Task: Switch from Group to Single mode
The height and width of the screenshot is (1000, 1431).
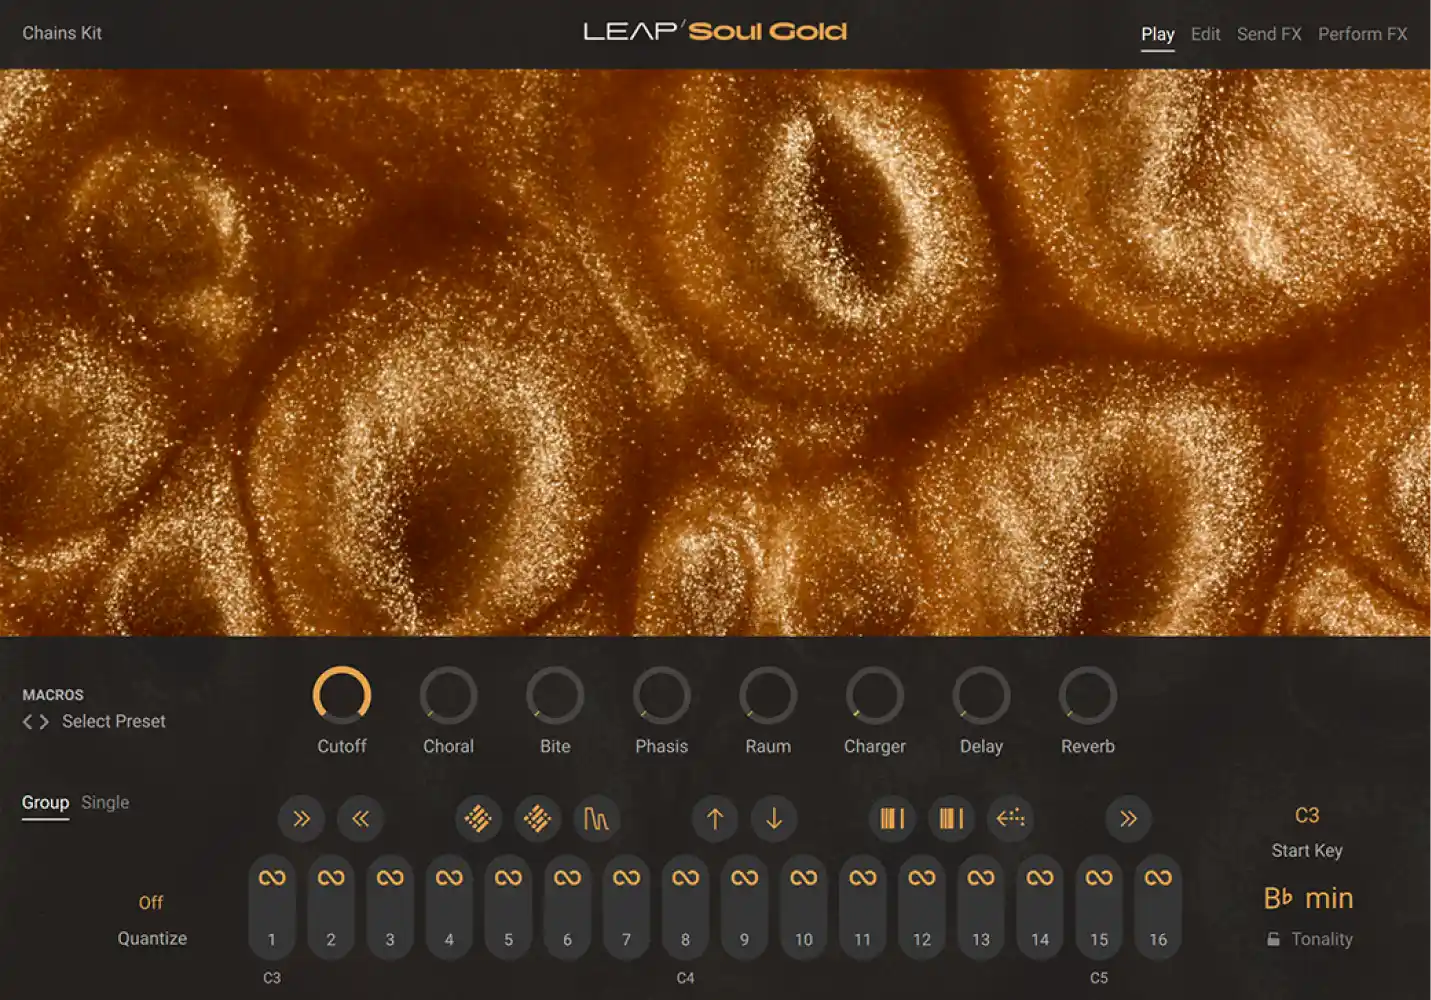Action: click(105, 801)
